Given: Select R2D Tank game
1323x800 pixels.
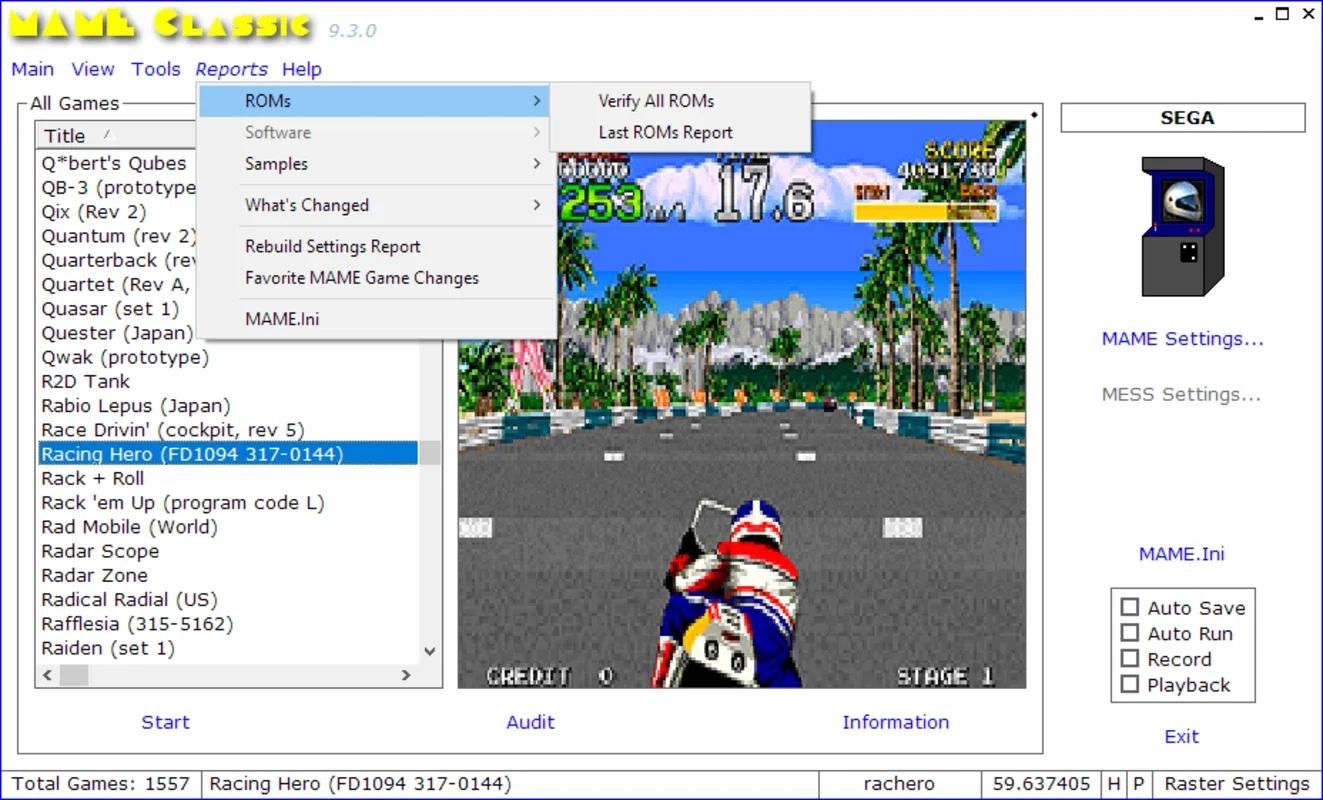Looking at the screenshot, I should point(86,381).
